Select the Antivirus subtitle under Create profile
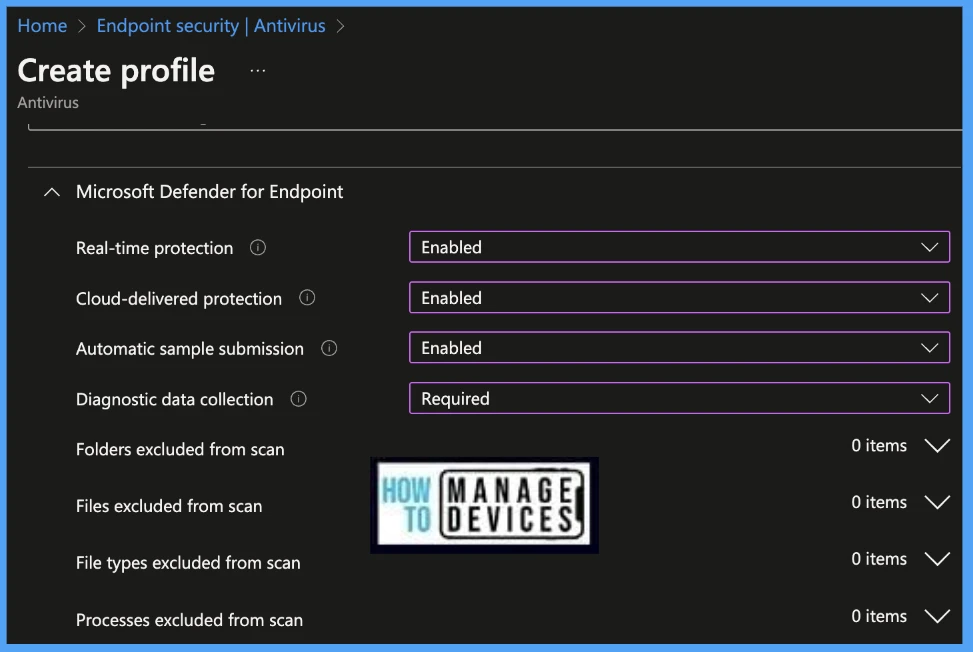The width and height of the screenshot is (973, 652). pos(48,102)
